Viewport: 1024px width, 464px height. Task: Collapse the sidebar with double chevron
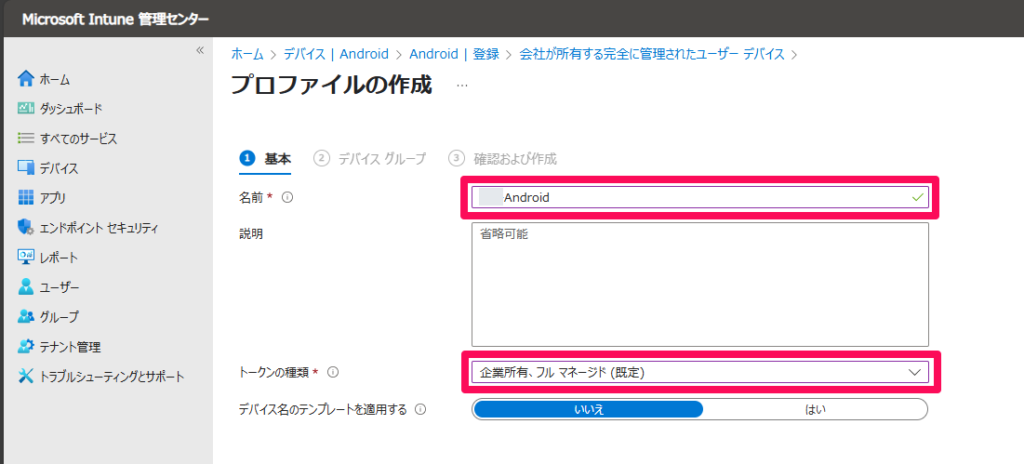[200, 50]
